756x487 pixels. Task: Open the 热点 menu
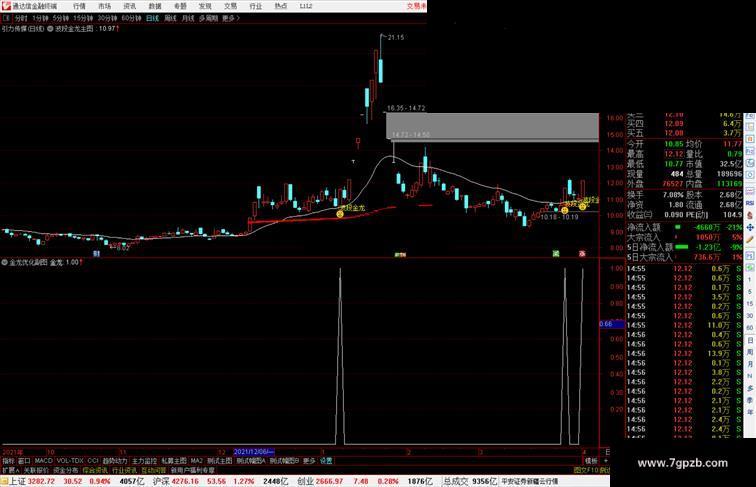click(x=281, y=6)
